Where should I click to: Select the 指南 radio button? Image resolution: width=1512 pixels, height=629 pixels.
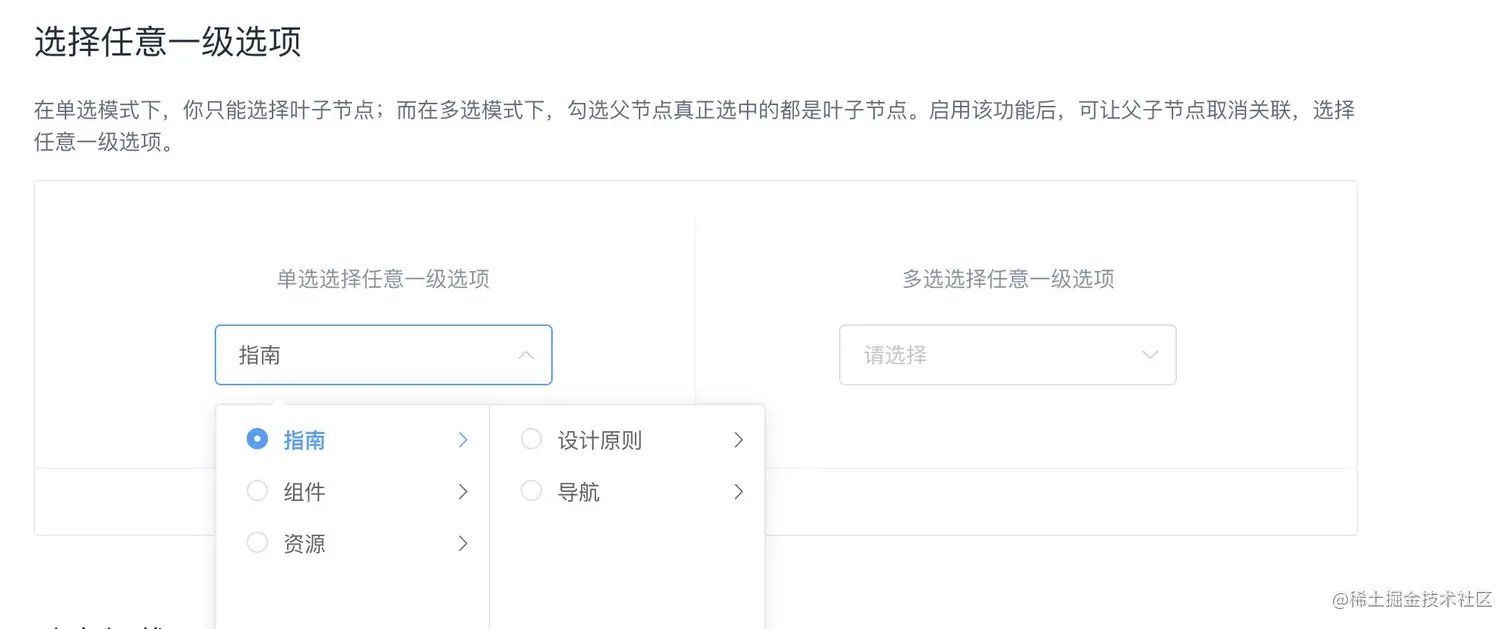coord(257,439)
